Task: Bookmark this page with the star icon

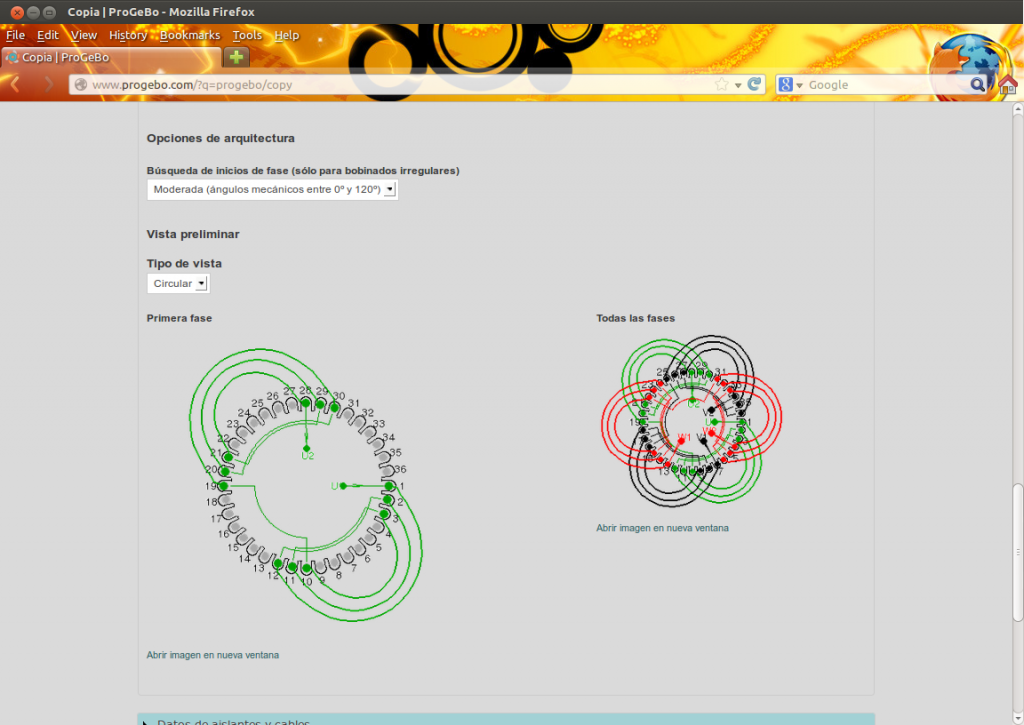Action: point(722,85)
